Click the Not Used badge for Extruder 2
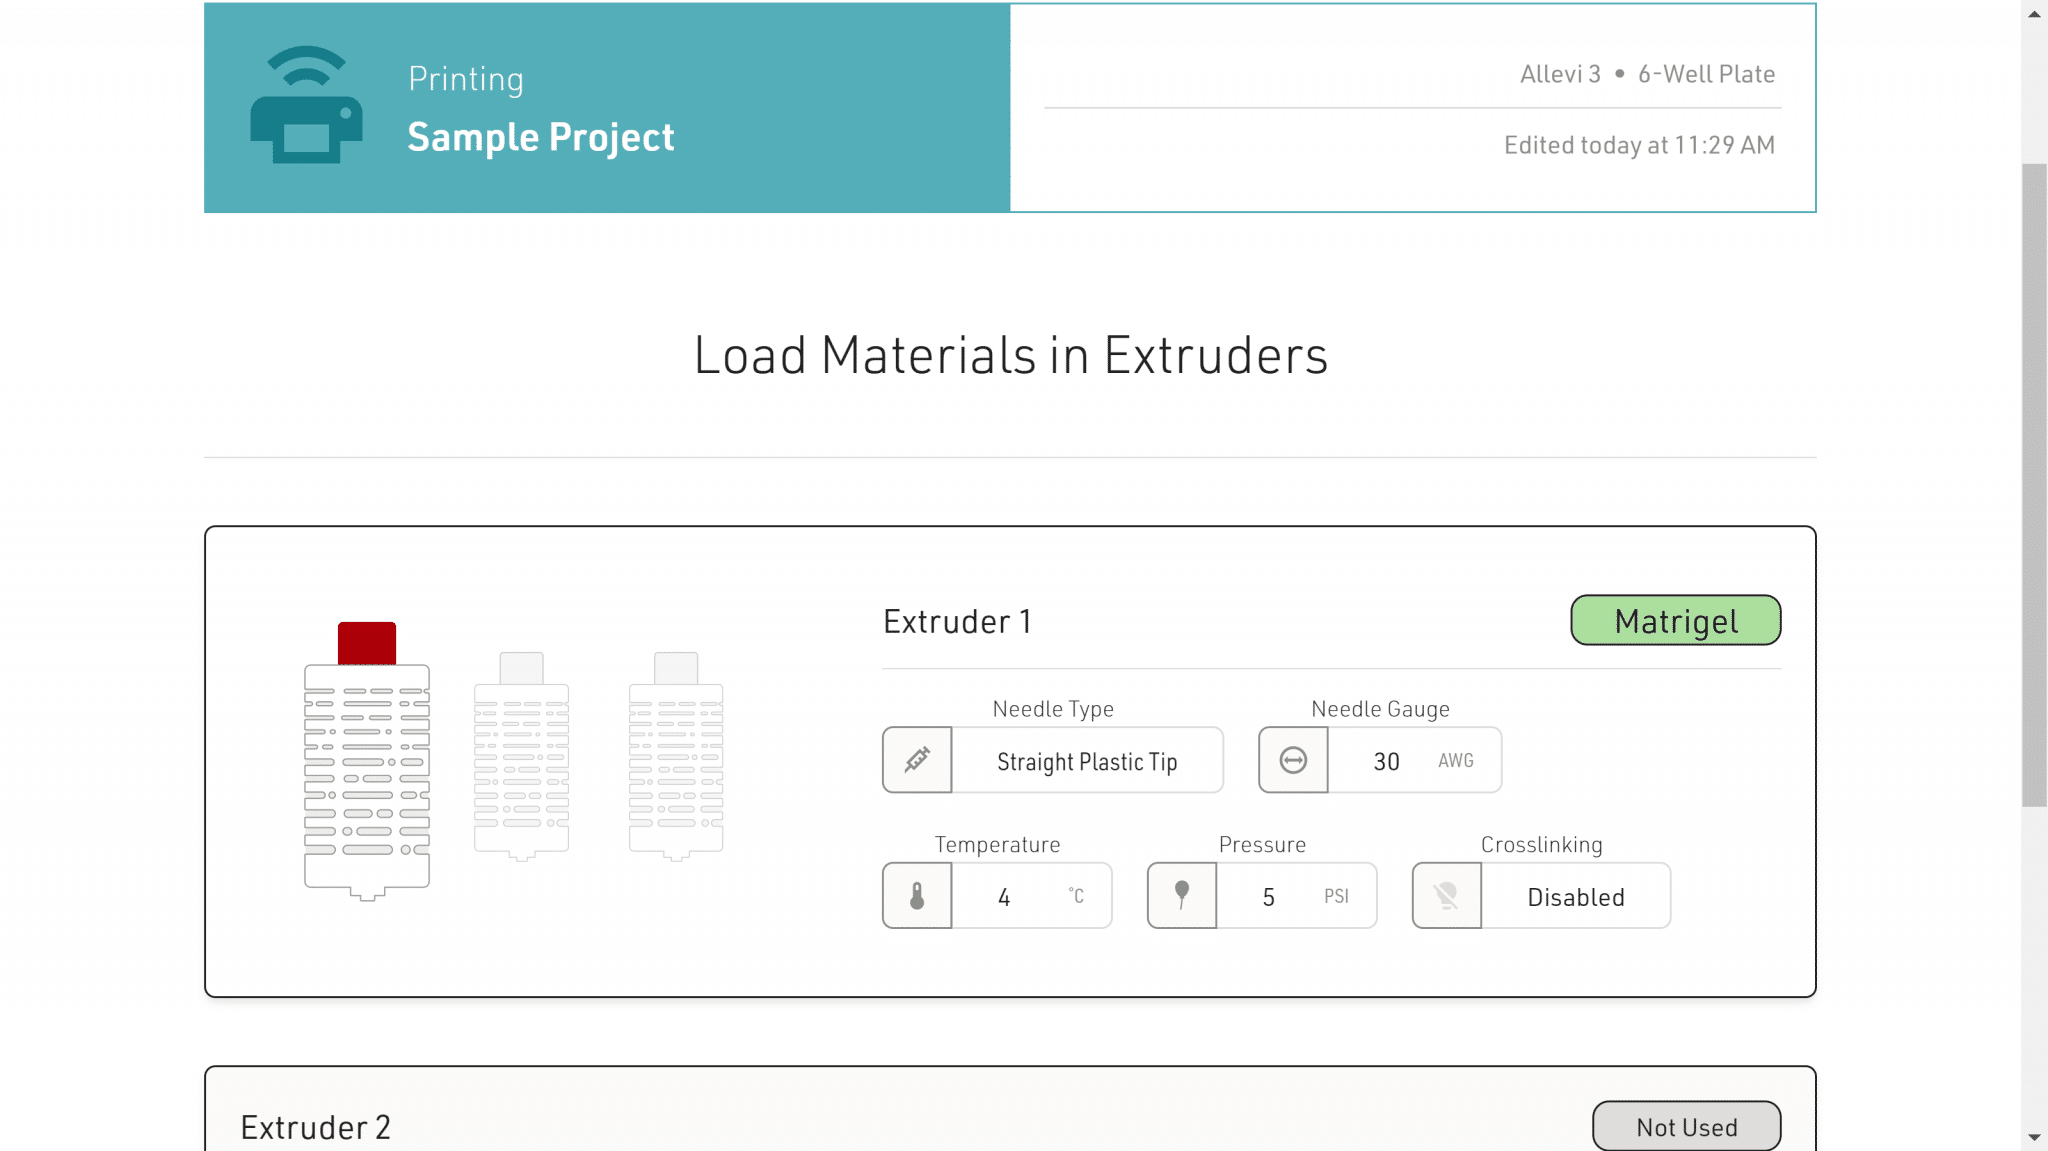 pos(1686,1127)
